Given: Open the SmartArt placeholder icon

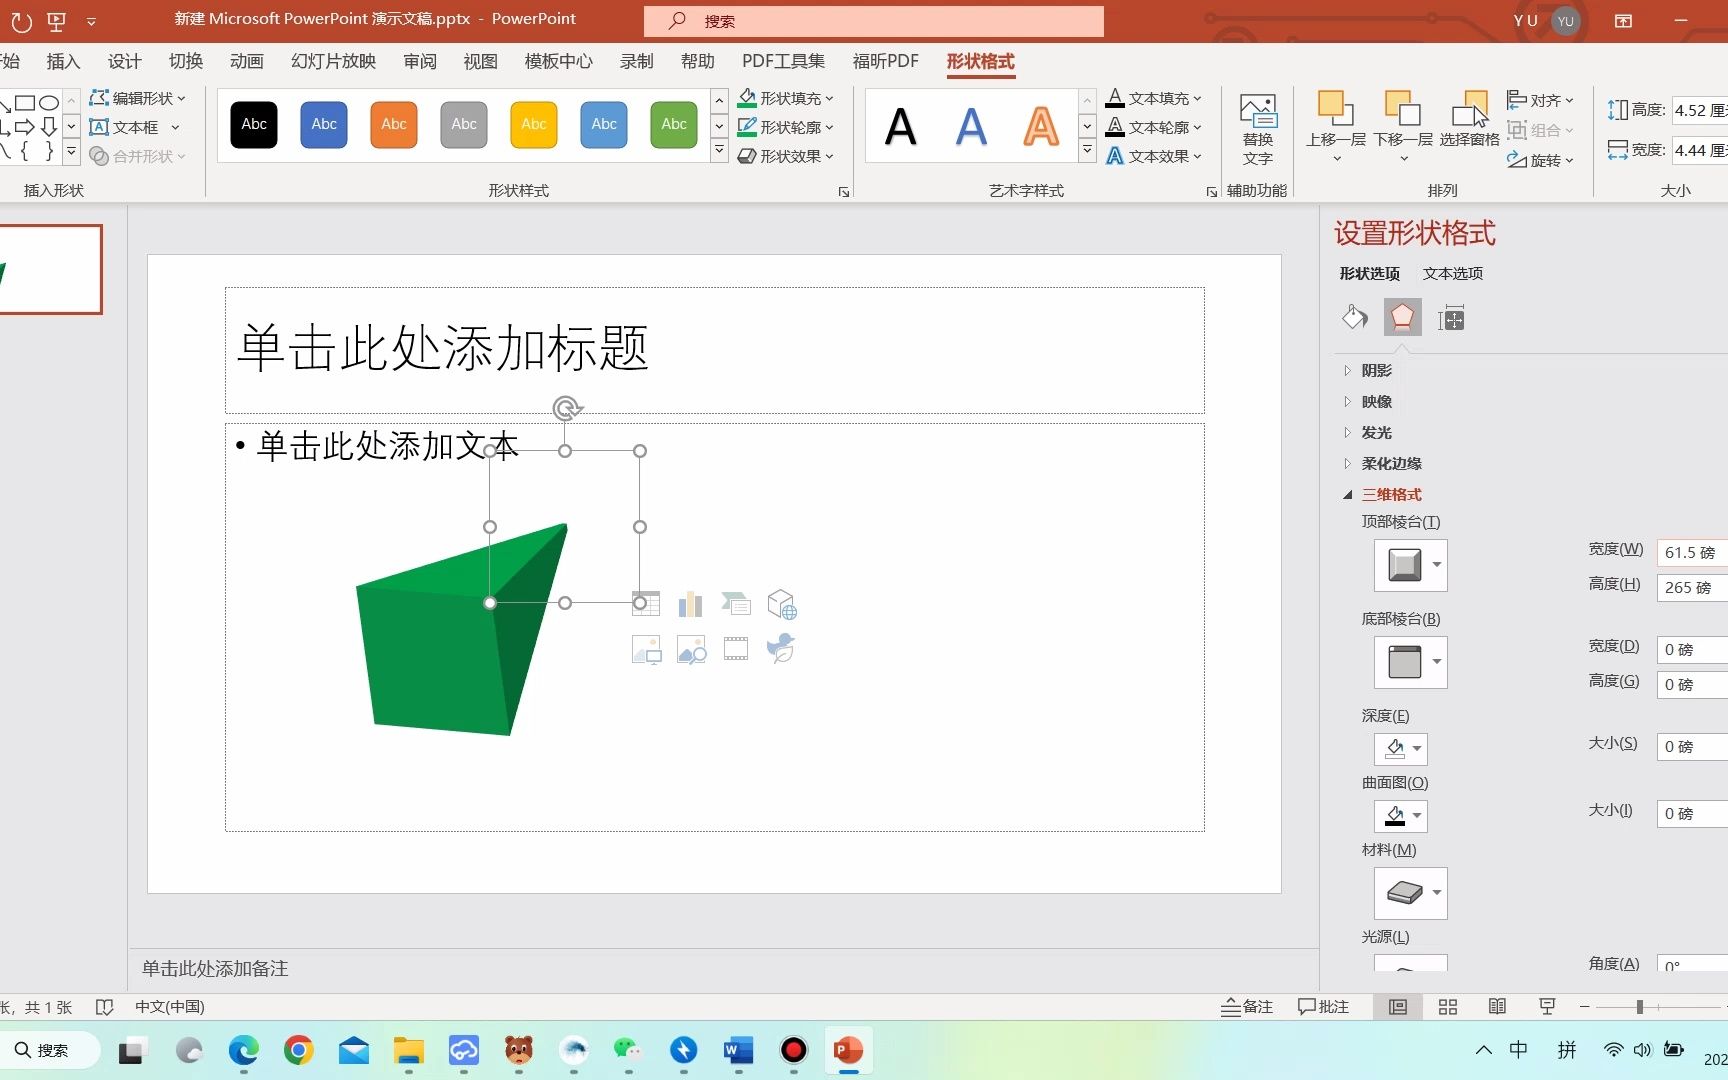Looking at the screenshot, I should [x=737, y=604].
